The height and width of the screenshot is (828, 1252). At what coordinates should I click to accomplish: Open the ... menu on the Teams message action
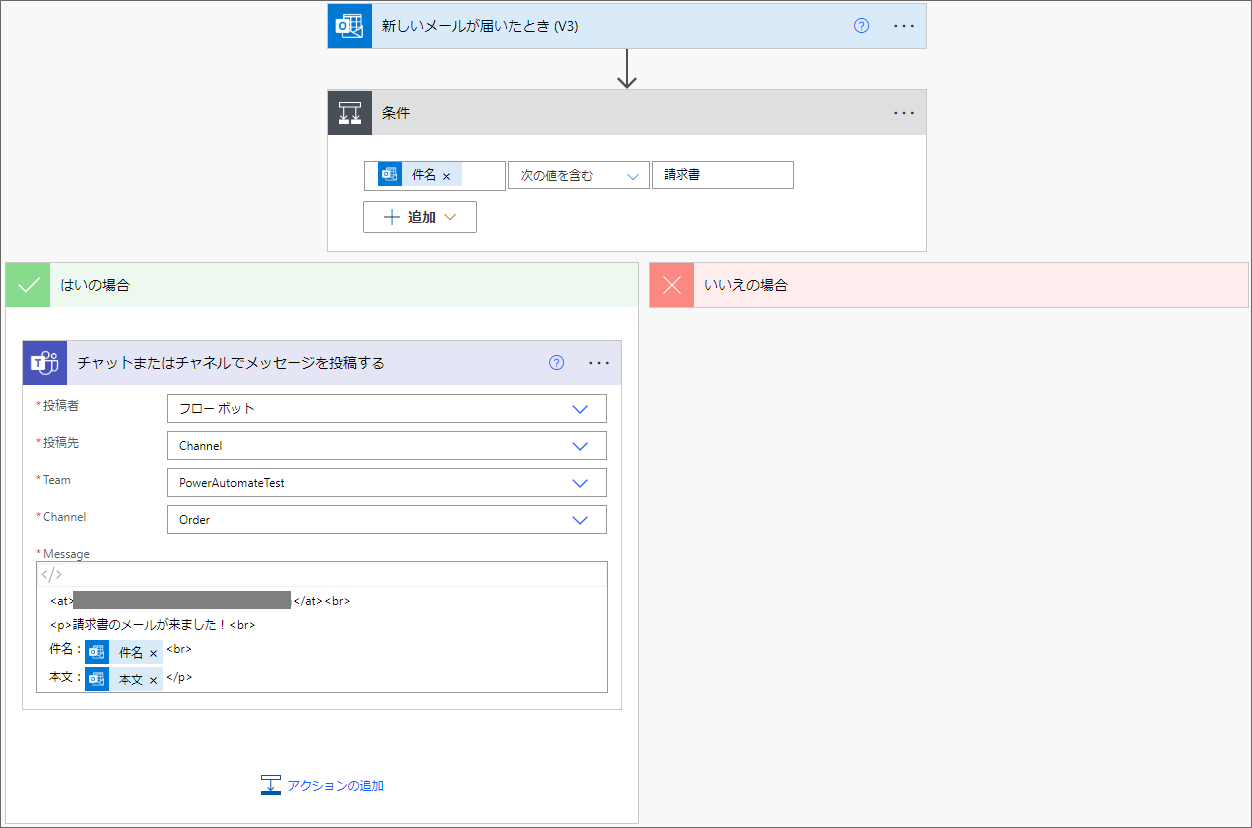coord(599,363)
